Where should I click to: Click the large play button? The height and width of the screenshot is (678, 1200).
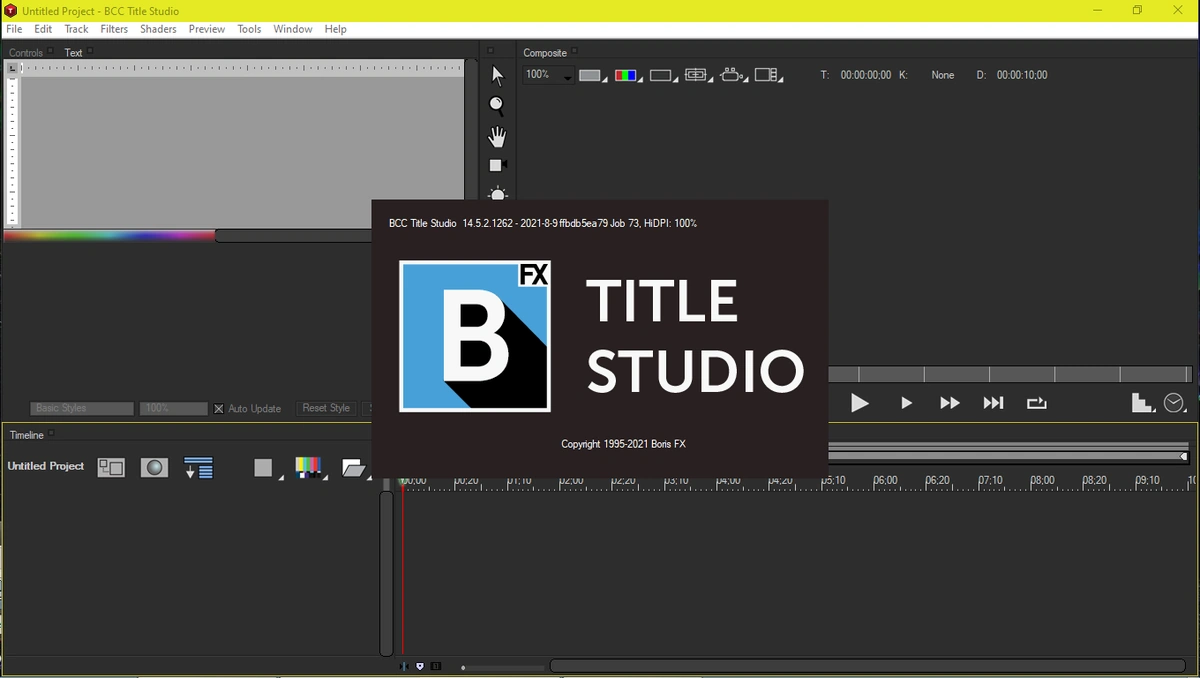click(859, 403)
